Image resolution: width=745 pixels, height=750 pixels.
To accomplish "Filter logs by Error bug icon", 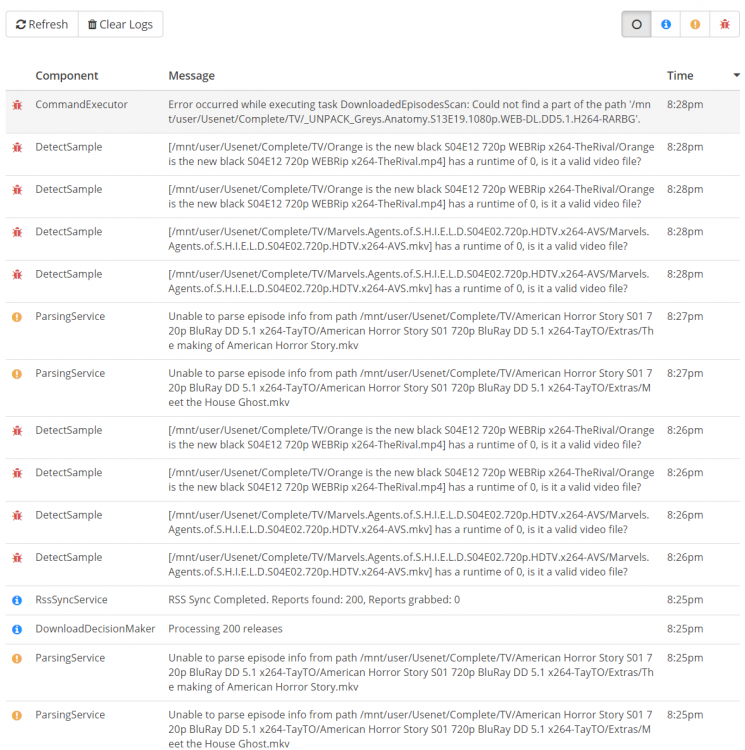I will coord(725,24).
